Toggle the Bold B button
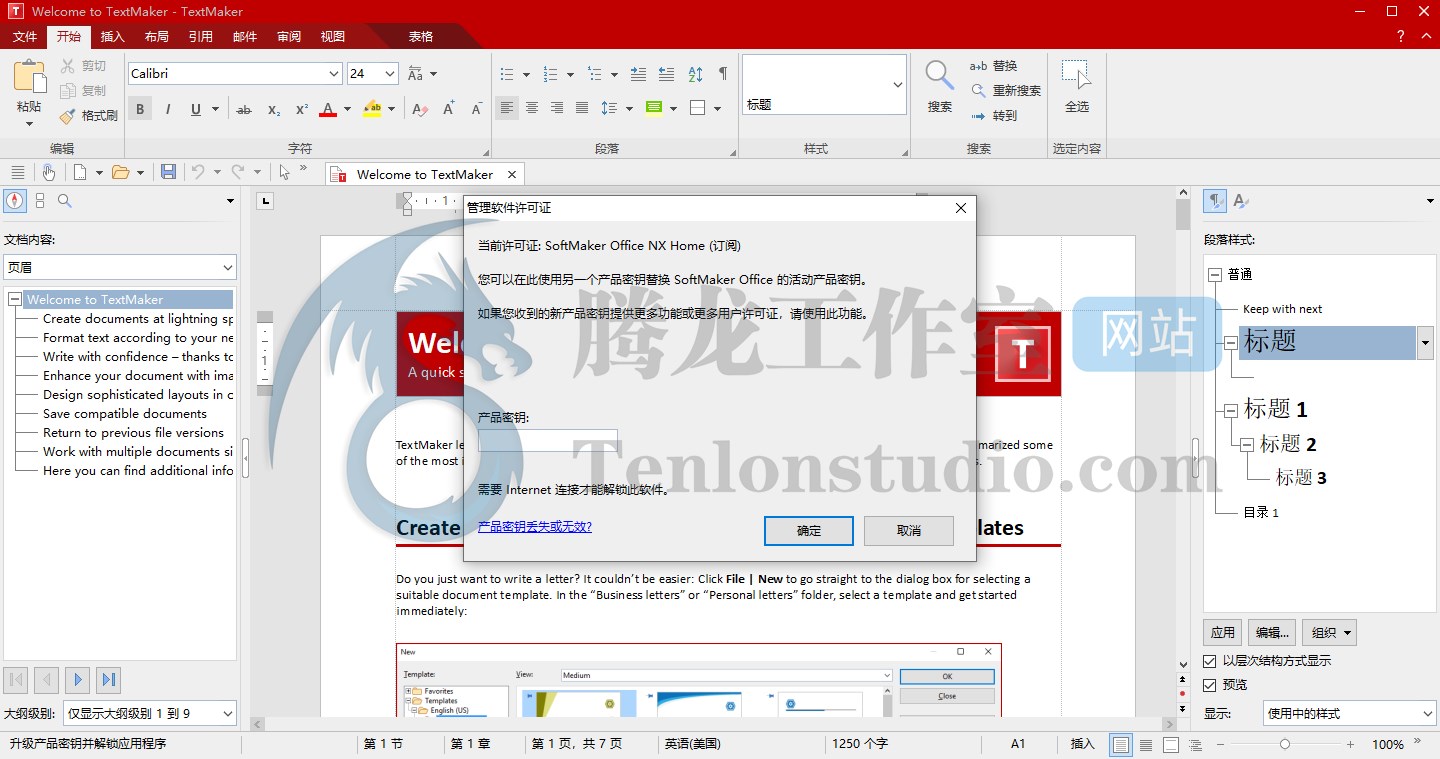Viewport: 1440px width, 759px height. click(x=140, y=109)
